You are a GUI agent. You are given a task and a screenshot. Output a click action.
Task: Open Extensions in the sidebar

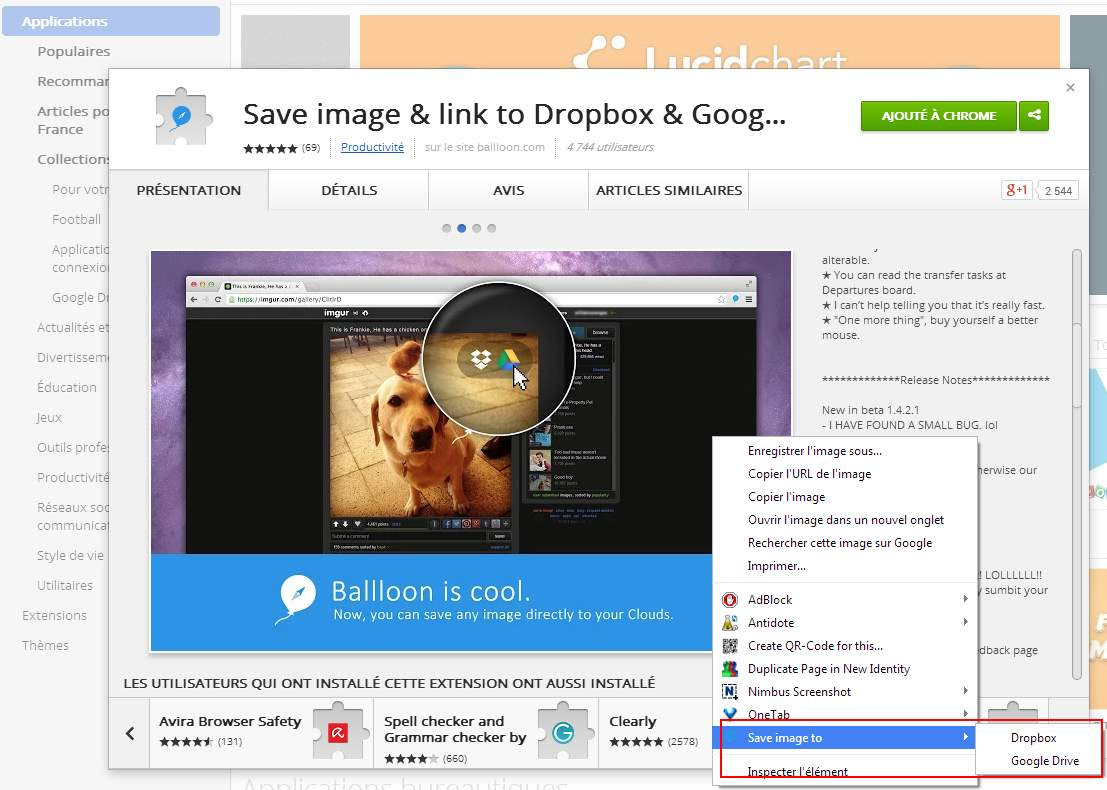[54, 616]
